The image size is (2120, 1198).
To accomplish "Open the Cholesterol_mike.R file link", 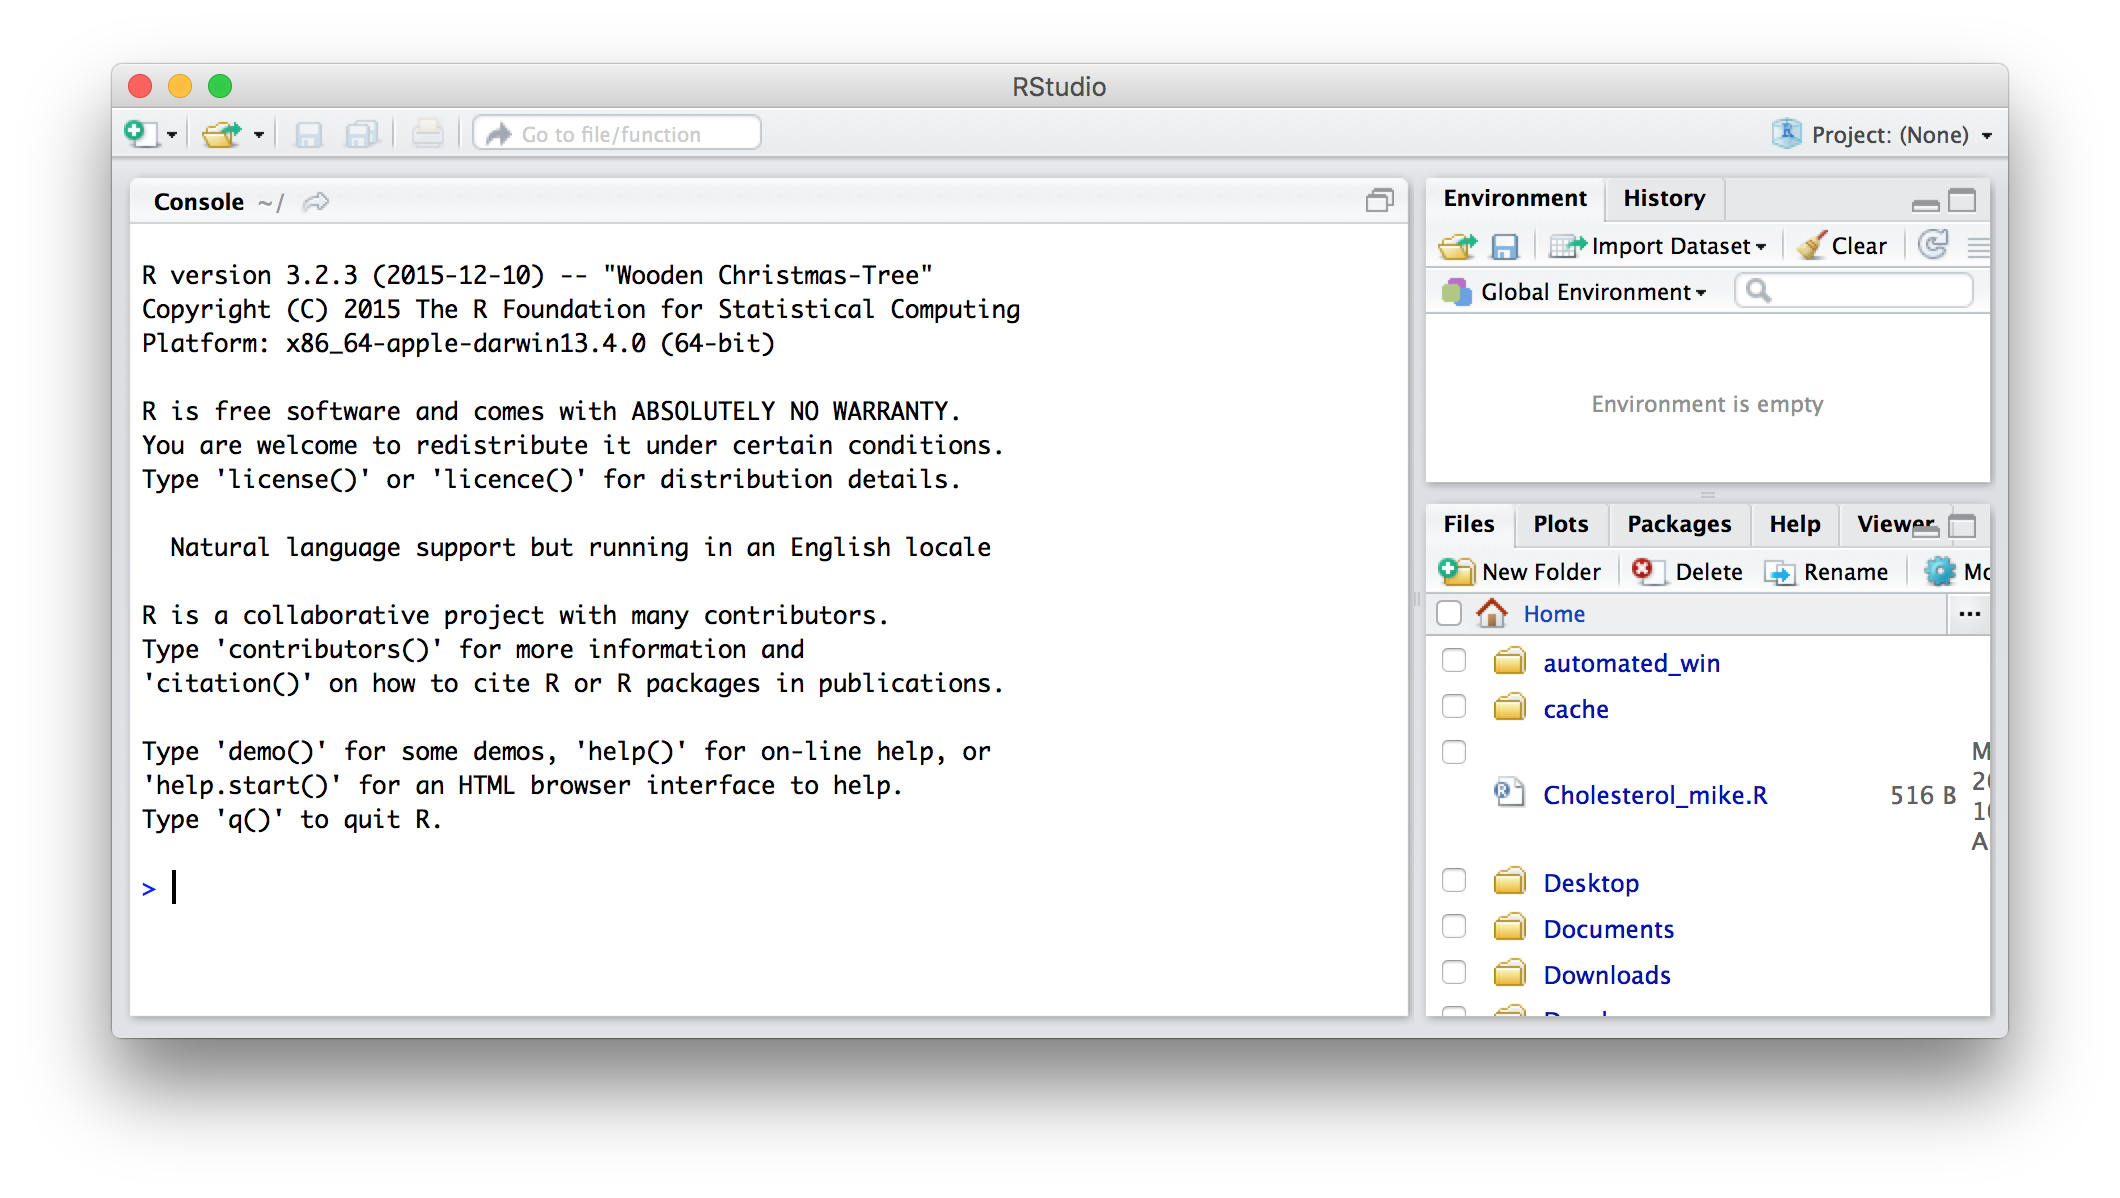I will (1655, 795).
